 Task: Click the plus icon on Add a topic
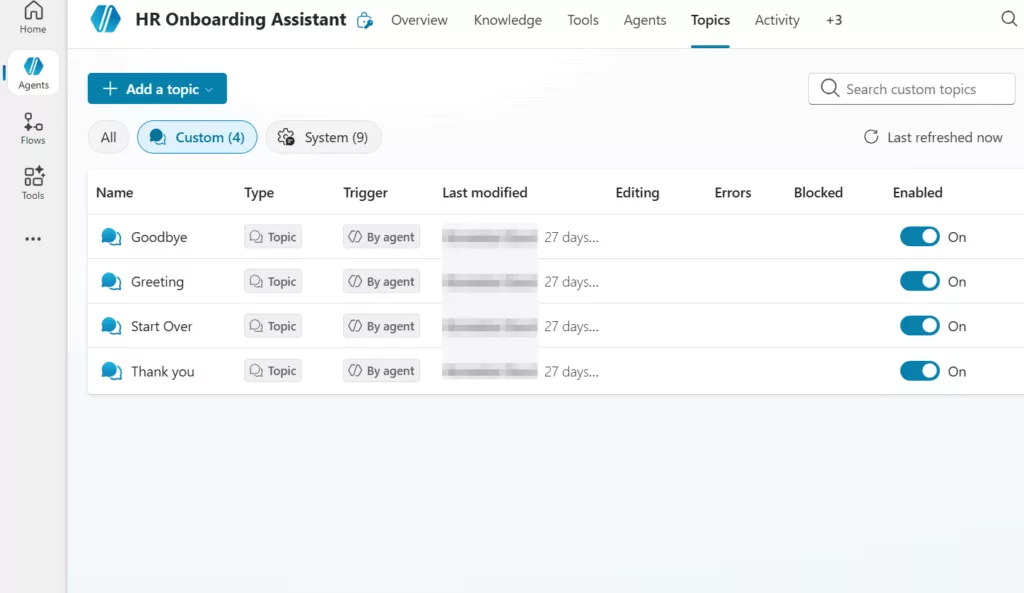click(x=110, y=89)
